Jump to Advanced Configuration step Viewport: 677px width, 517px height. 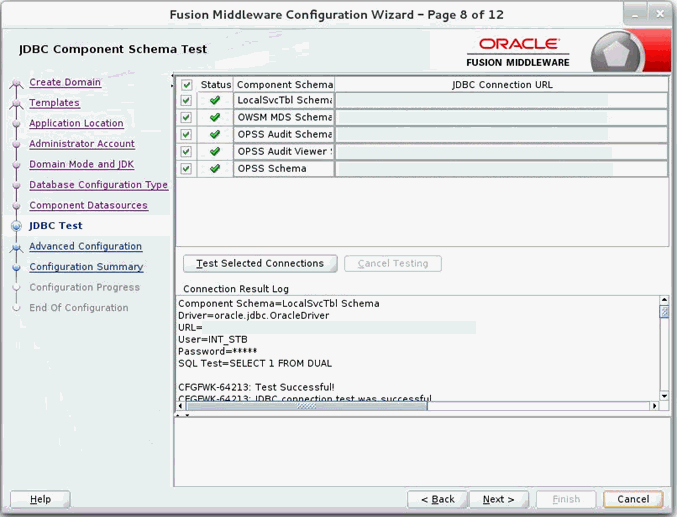tap(85, 246)
